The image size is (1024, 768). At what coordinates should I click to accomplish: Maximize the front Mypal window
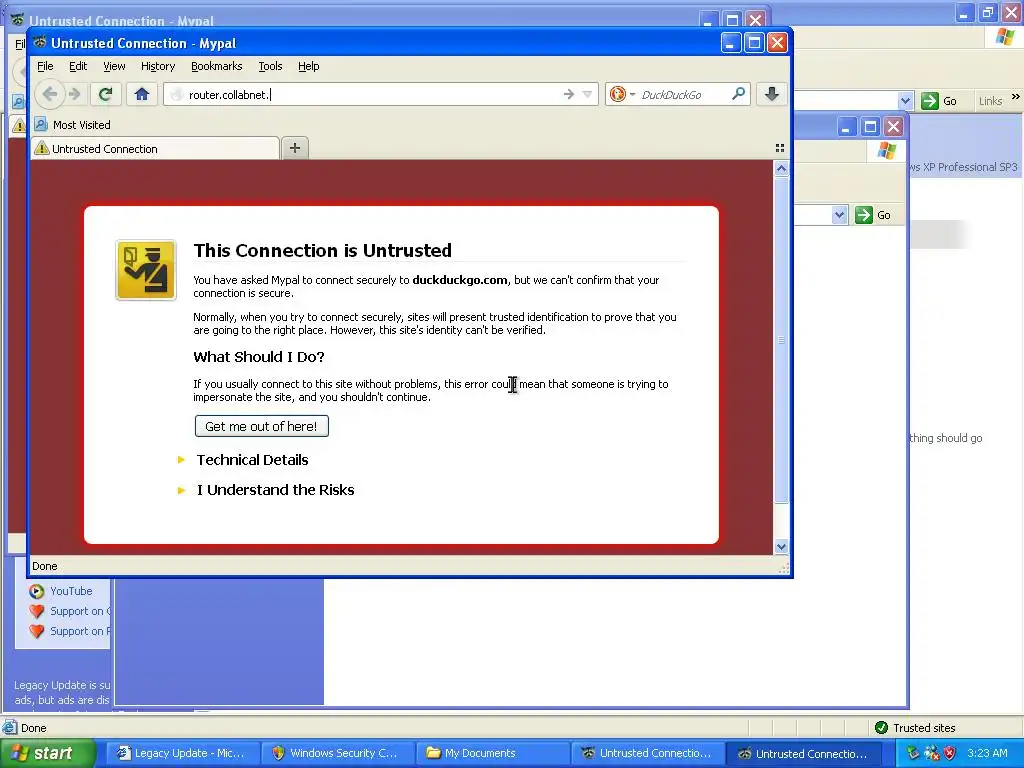click(x=754, y=43)
